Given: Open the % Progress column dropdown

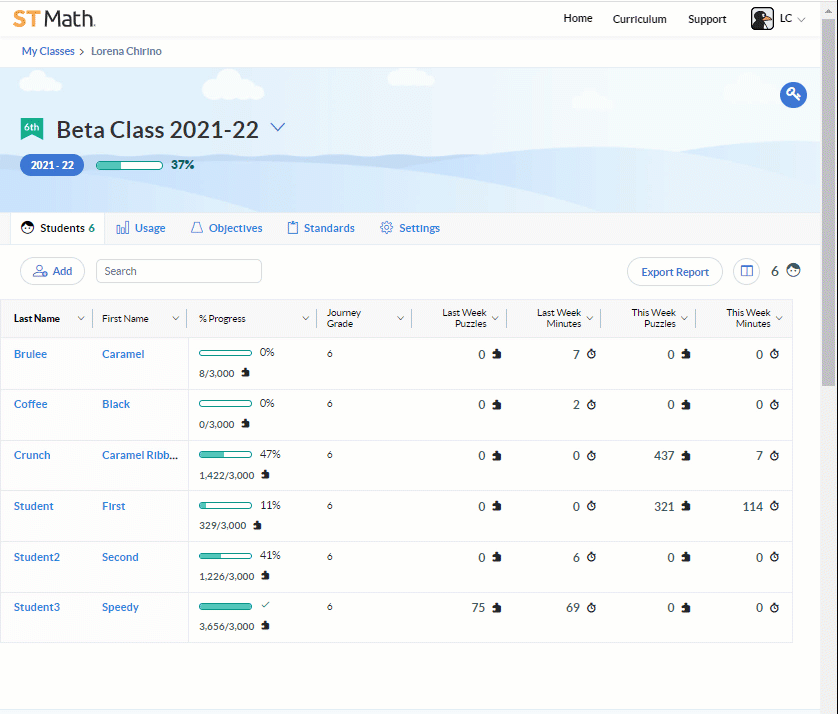Looking at the screenshot, I should pyautogui.click(x=306, y=318).
